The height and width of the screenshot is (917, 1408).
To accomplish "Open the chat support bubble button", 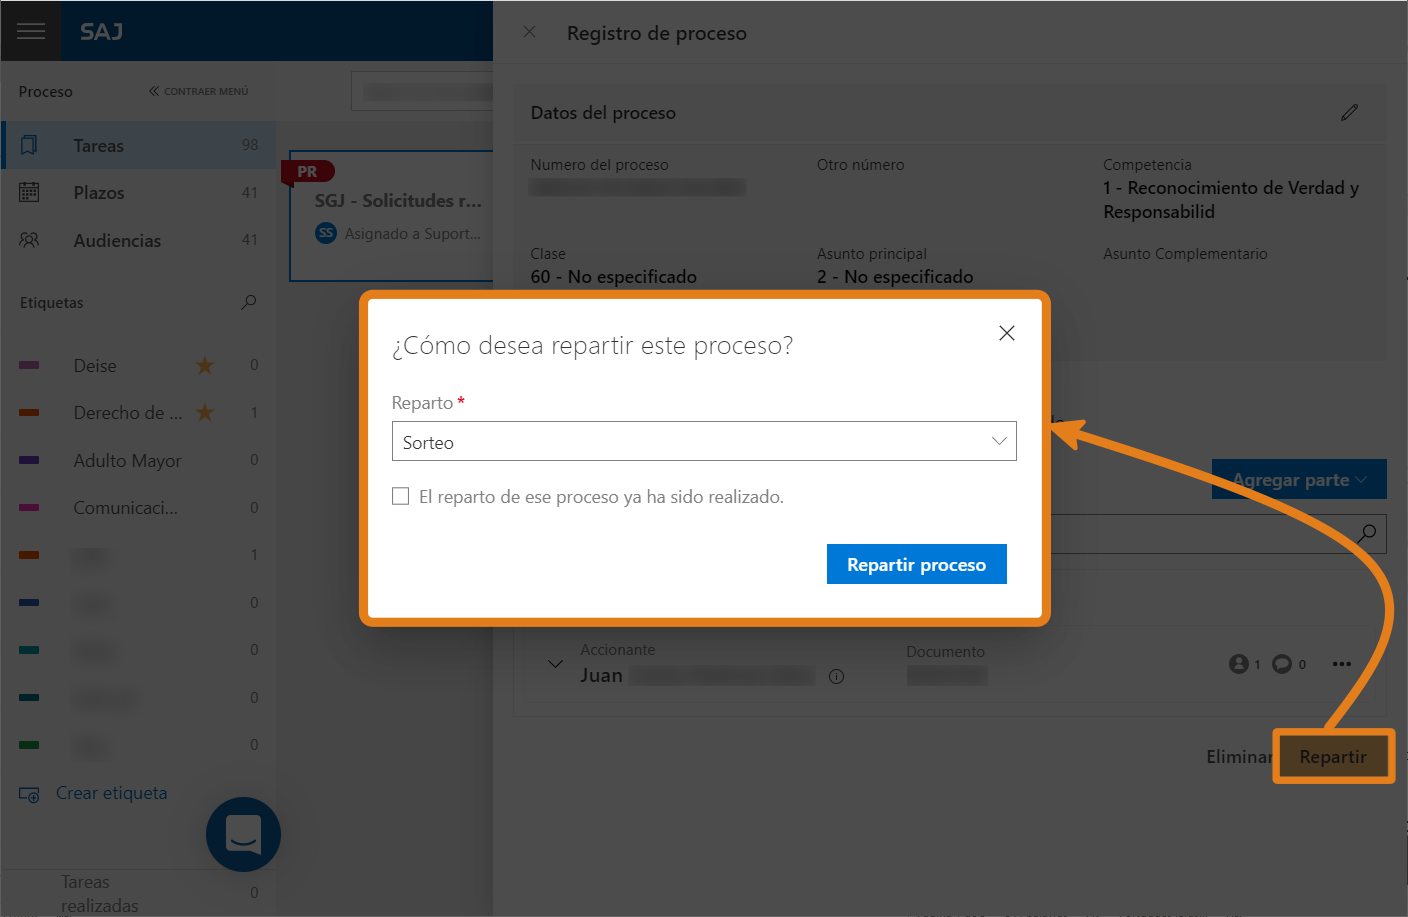I will 243,834.
